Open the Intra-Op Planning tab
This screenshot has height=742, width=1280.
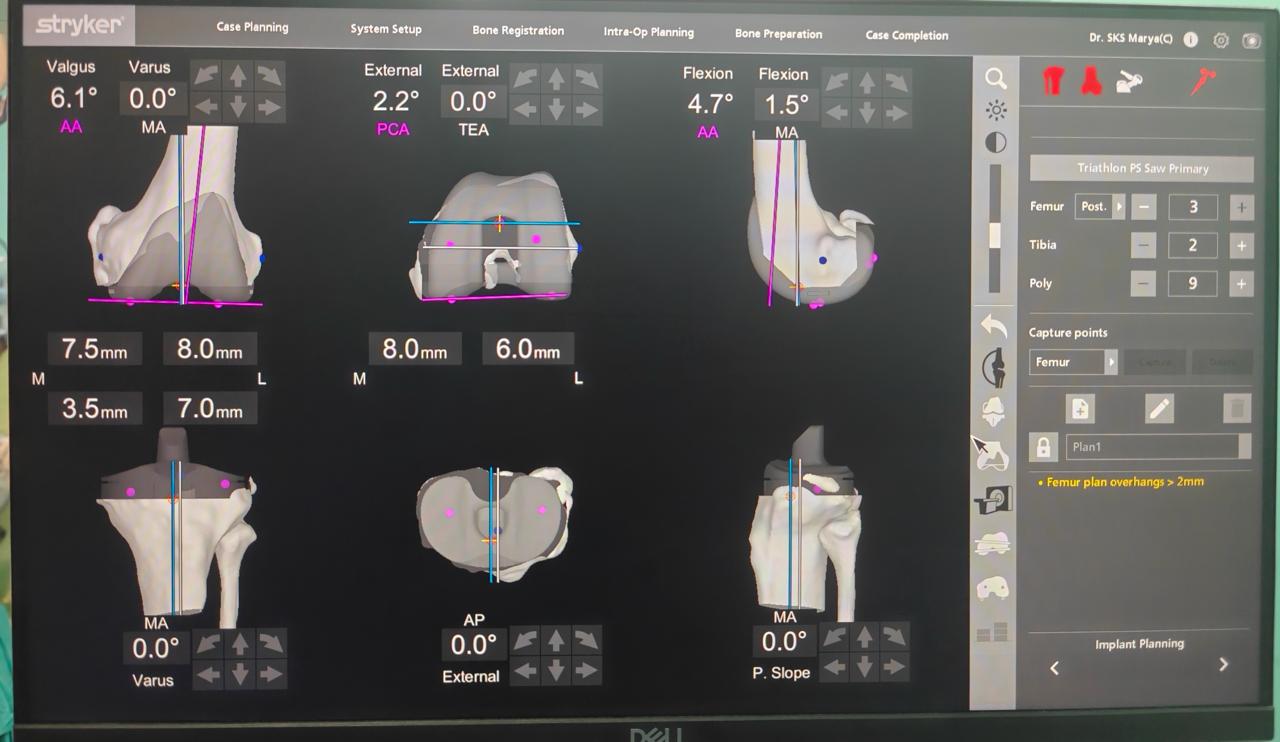coord(648,32)
